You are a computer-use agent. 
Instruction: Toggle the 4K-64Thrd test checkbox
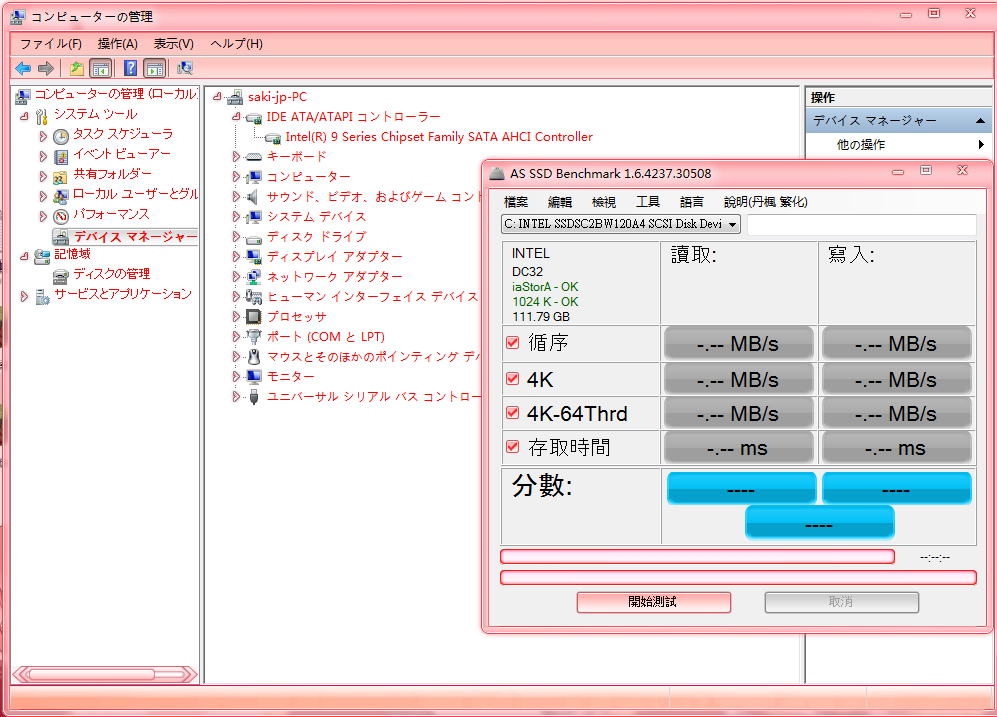point(513,413)
